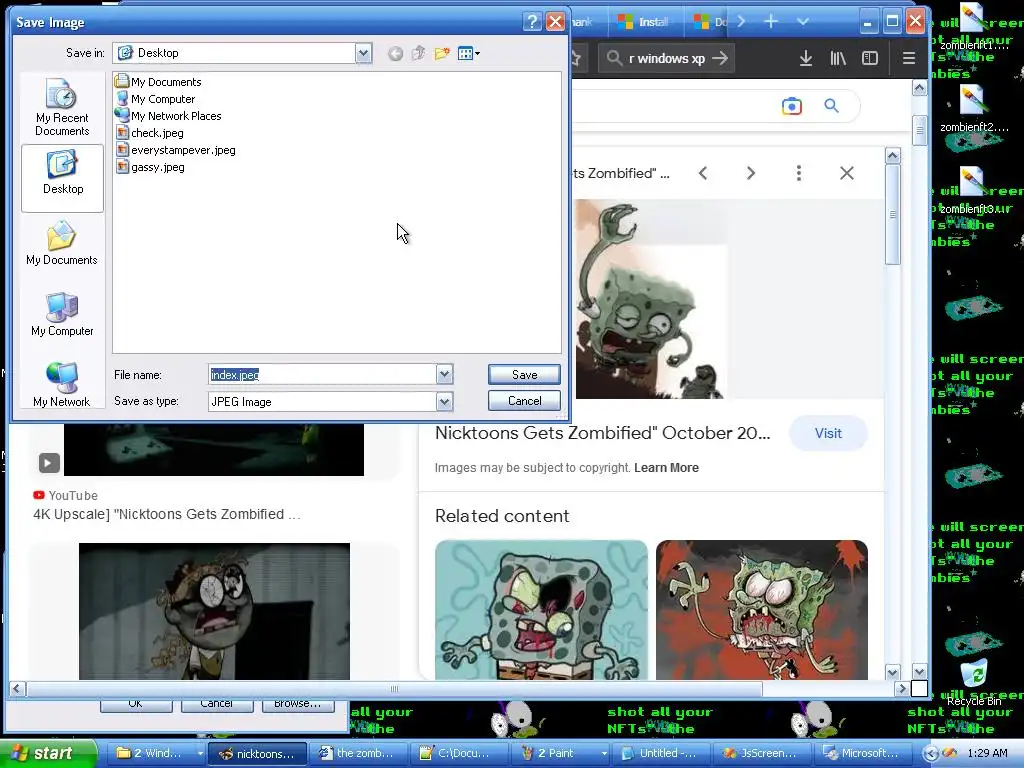List all tabs chevron
Viewport: 1024px width, 768px height.
click(803, 22)
